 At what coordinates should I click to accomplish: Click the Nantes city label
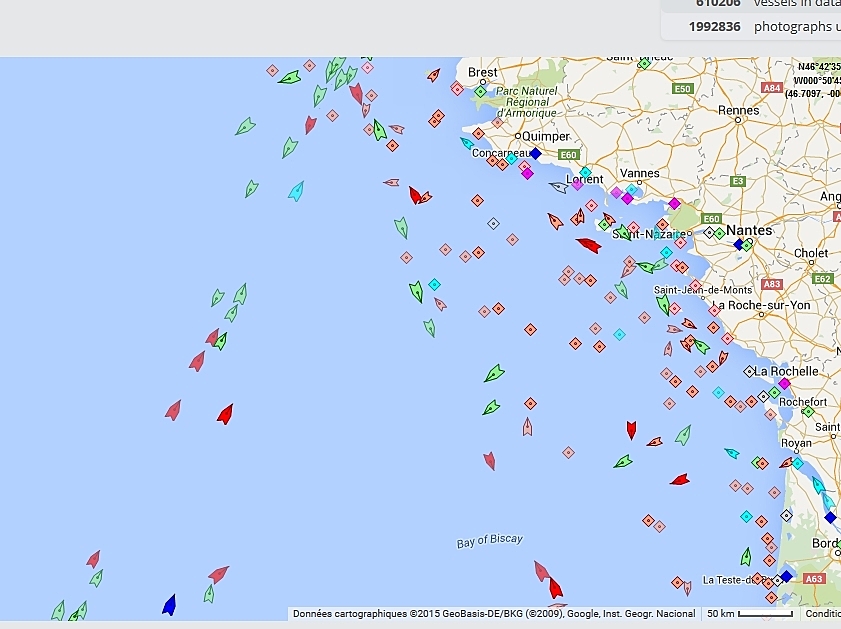point(749,231)
